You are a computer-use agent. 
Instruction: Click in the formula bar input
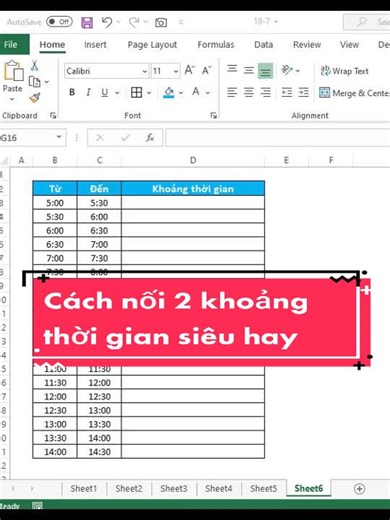(277, 137)
